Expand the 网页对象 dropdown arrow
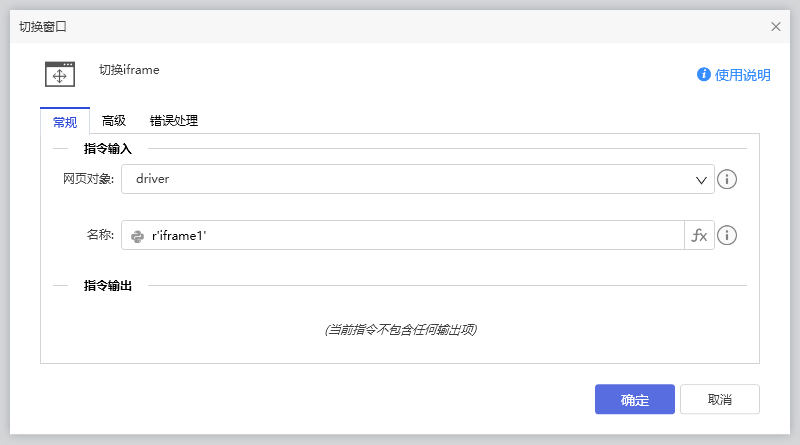 tap(700, 180)
